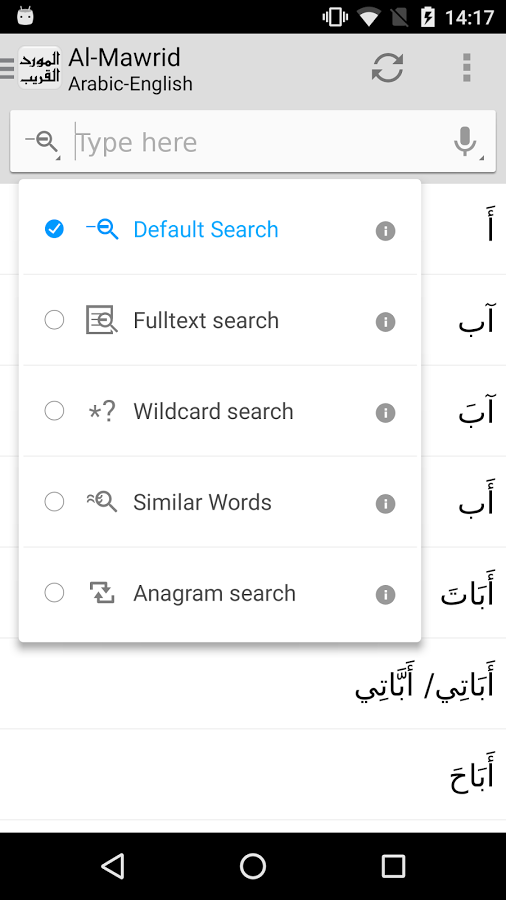
Task: Open the hamburger navigation drawer
Action: point(7,68)
